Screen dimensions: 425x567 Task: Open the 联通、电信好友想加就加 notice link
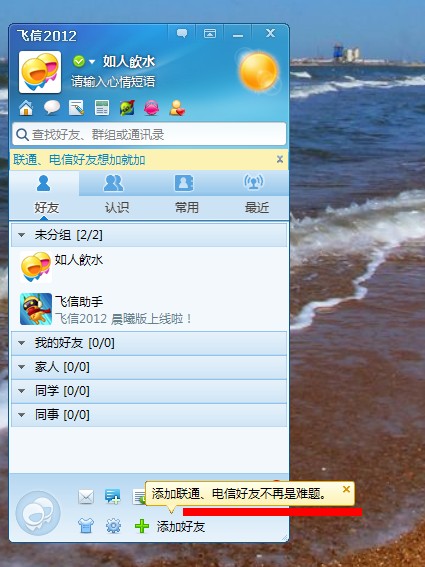[80, 159]
